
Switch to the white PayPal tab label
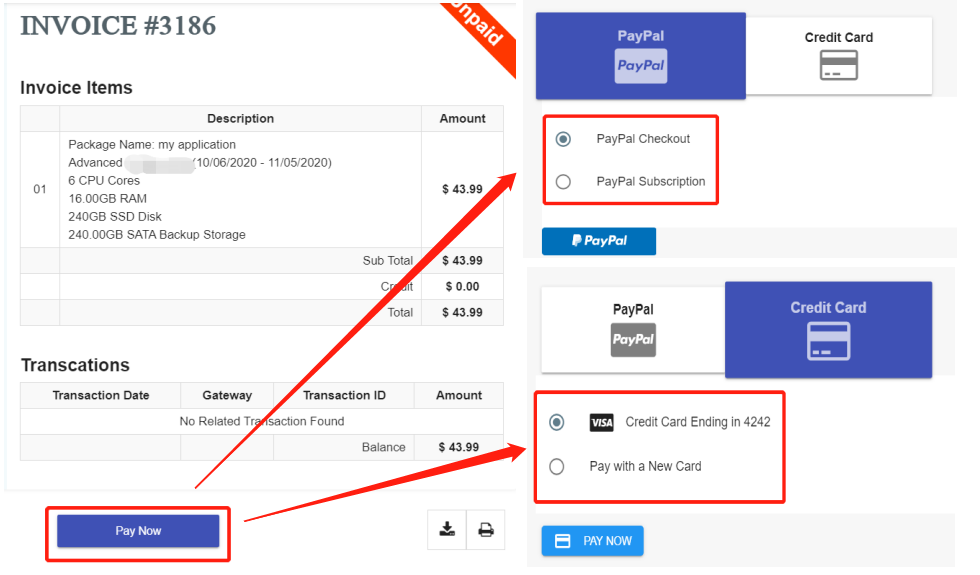633,310
